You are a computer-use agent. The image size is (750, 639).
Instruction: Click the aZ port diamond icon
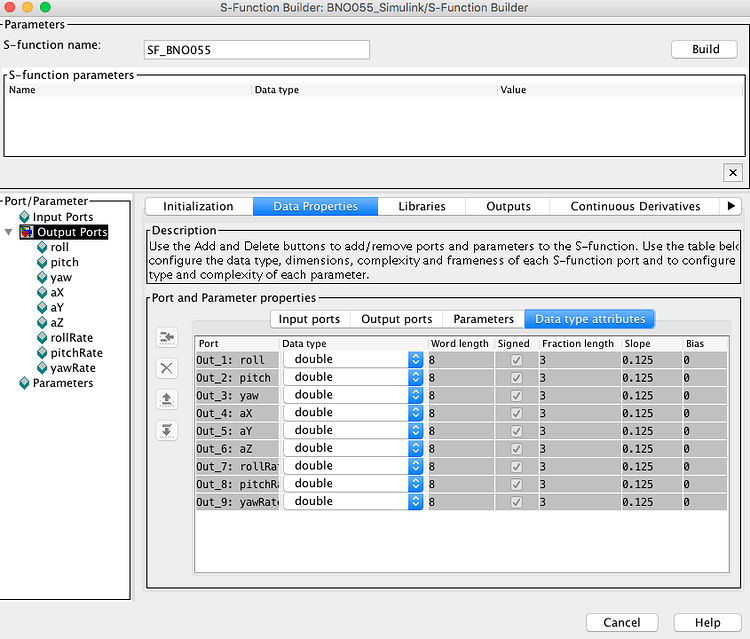42,323
